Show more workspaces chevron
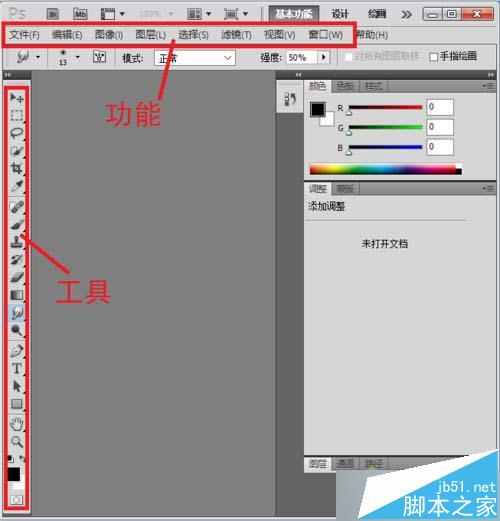The width and height of the screenshot is (500, 521). click(x=406, y=15)
